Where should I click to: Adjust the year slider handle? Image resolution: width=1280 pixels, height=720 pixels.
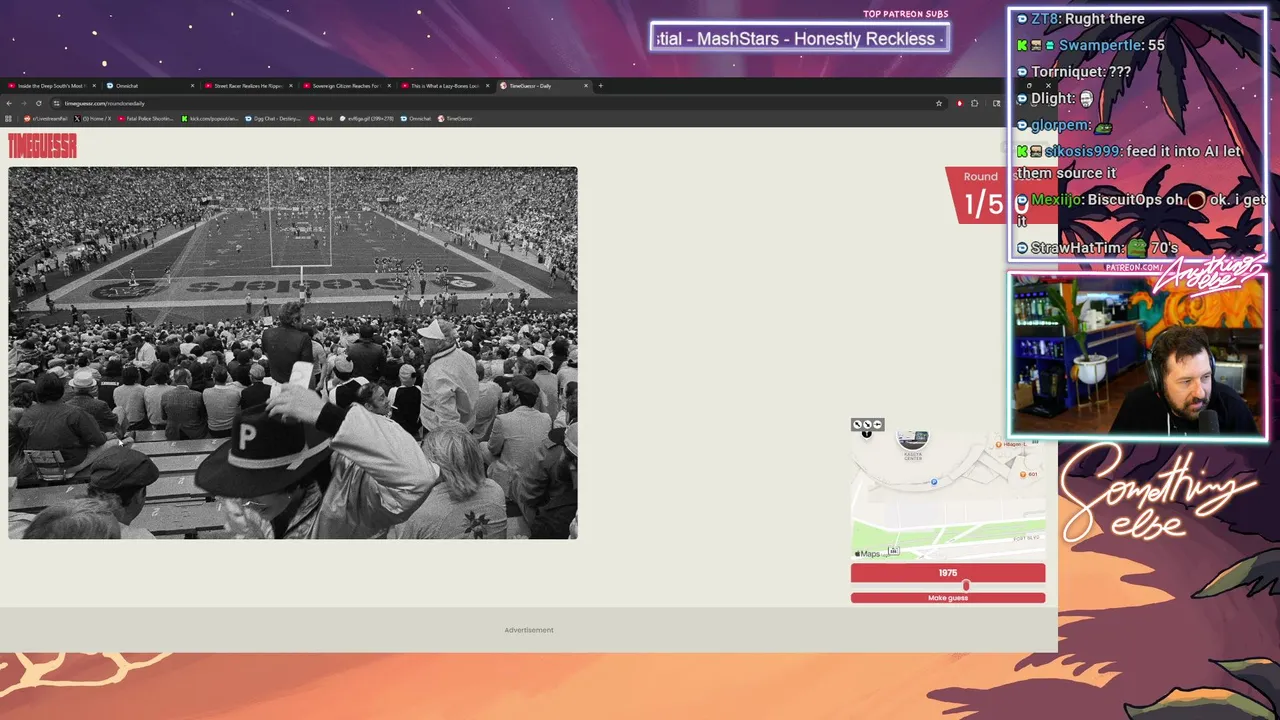(x=966, y=585)
